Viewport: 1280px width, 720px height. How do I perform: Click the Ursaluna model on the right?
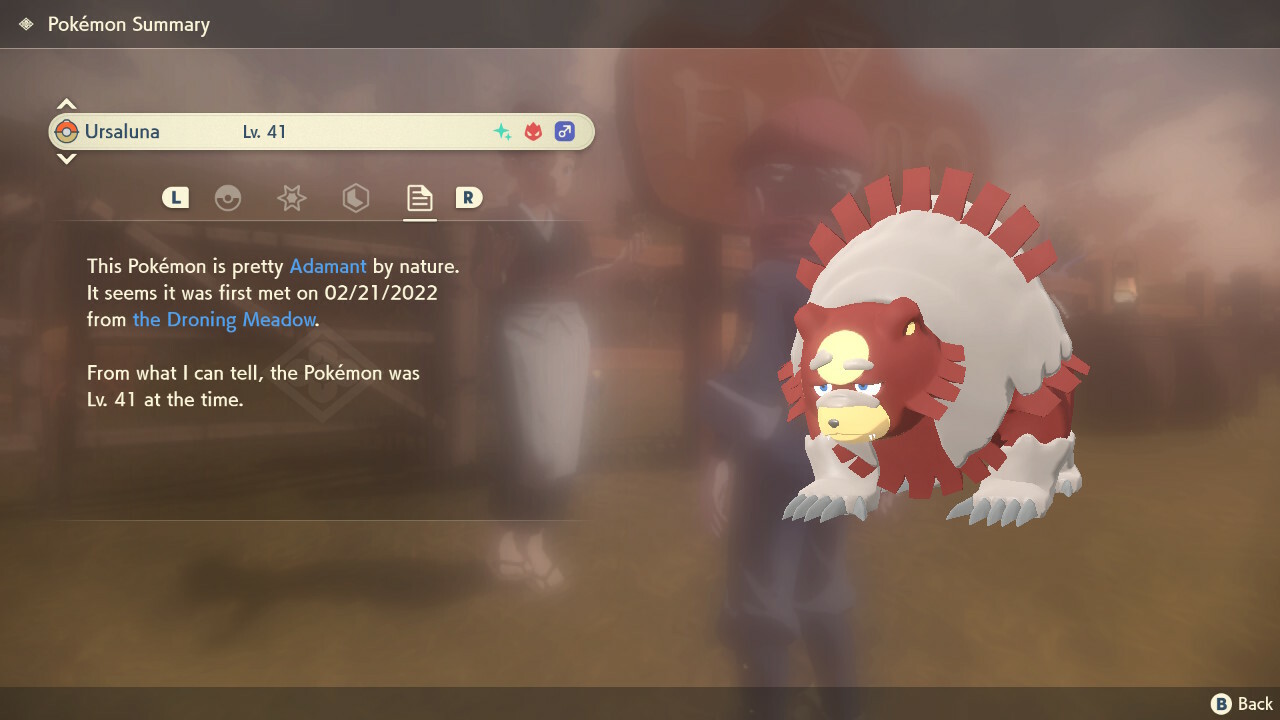tap(932, 348)
